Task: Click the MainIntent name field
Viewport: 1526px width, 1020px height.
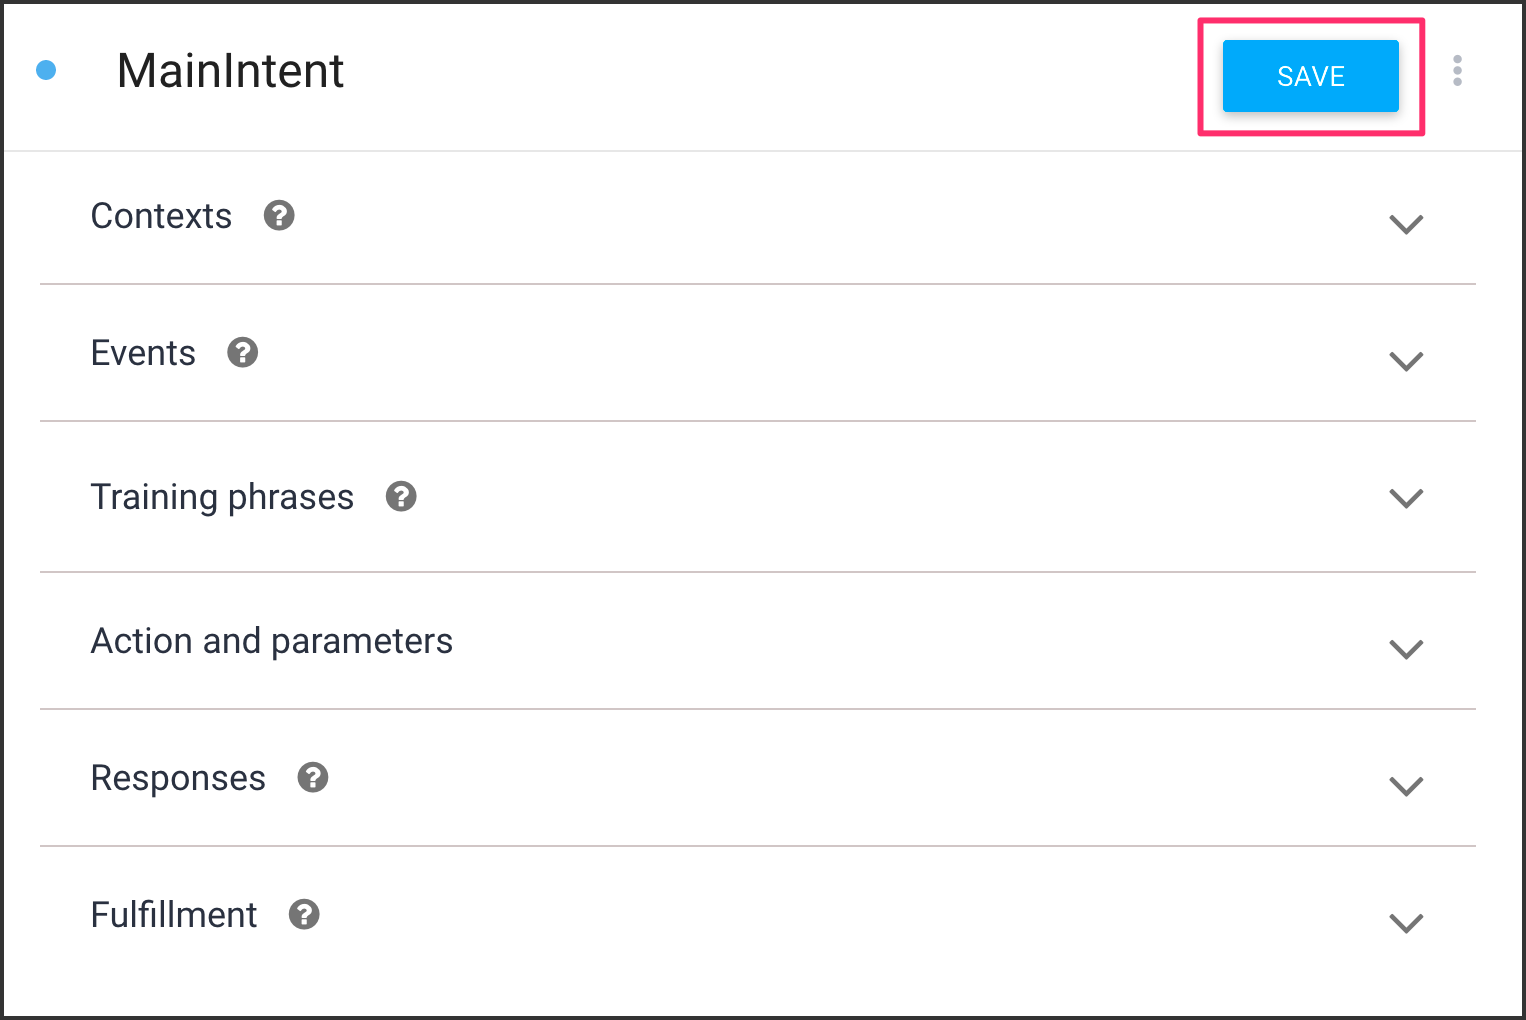Action: 231,71
